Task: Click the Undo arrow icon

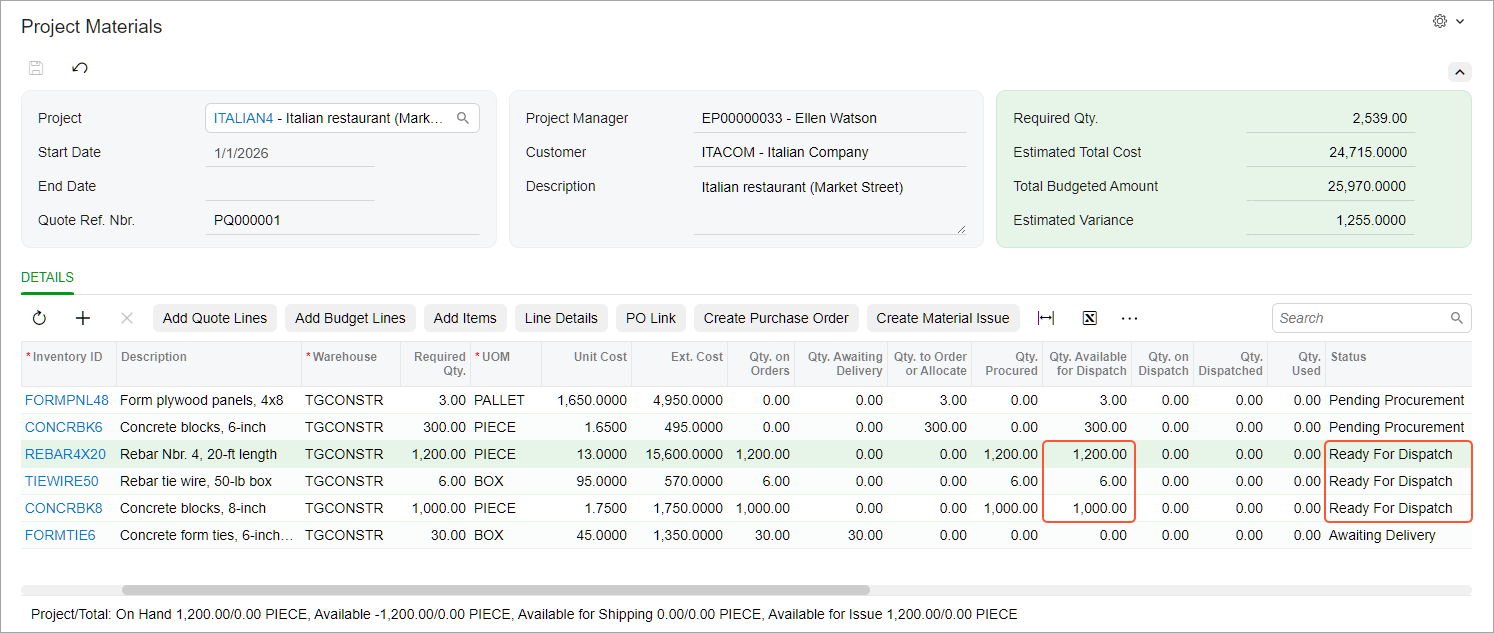Action: click(80, 68)
